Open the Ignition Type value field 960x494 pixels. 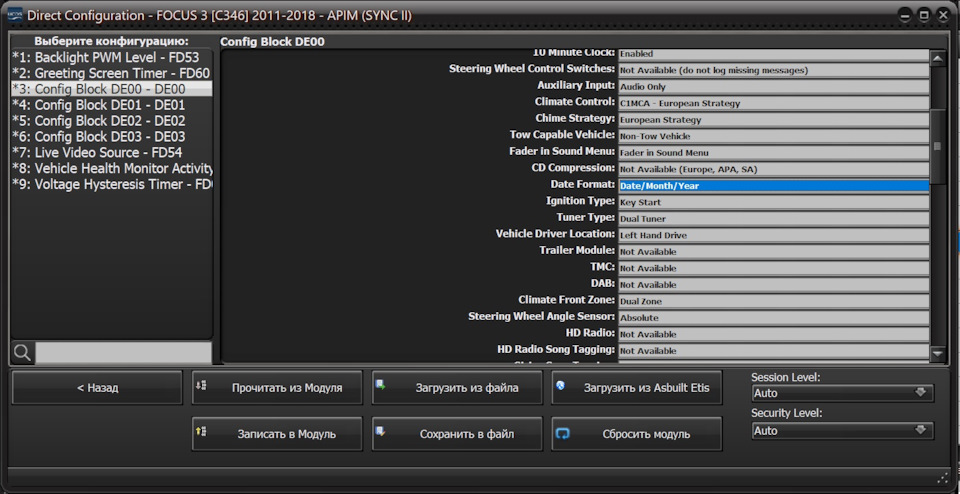[x=773, y=202]
